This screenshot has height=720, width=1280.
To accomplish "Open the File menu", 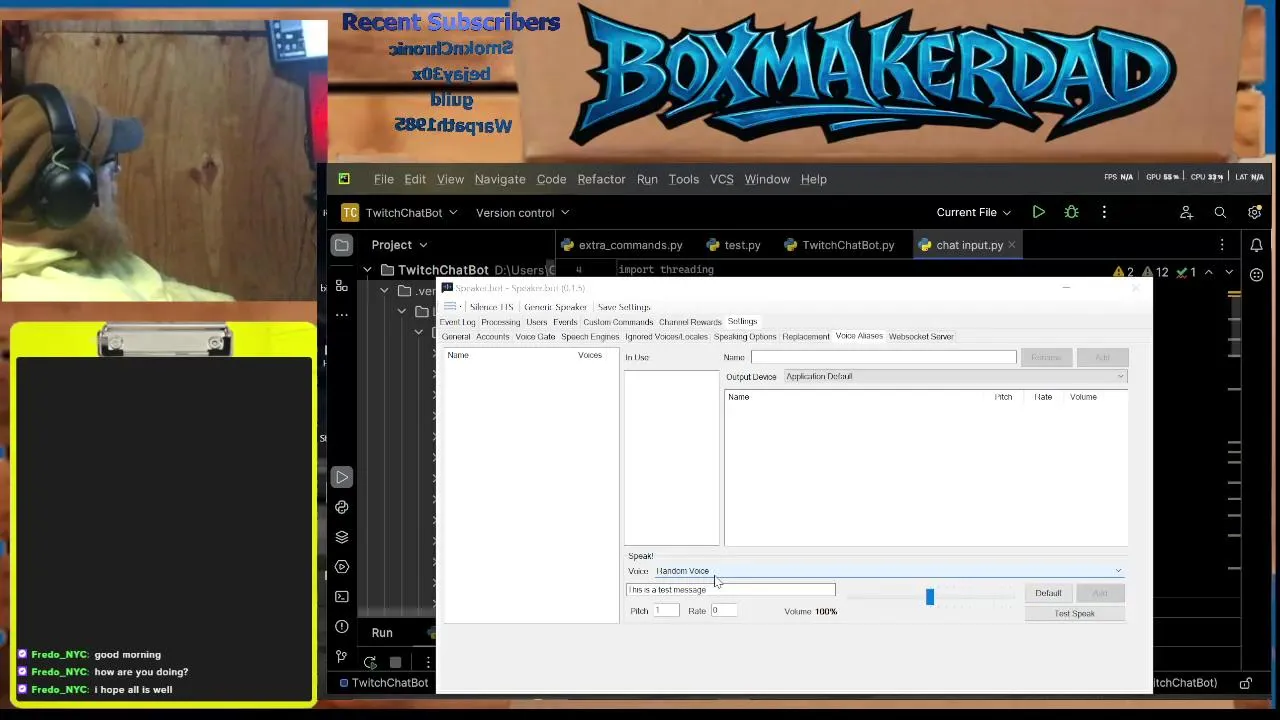I will (384, 179).
